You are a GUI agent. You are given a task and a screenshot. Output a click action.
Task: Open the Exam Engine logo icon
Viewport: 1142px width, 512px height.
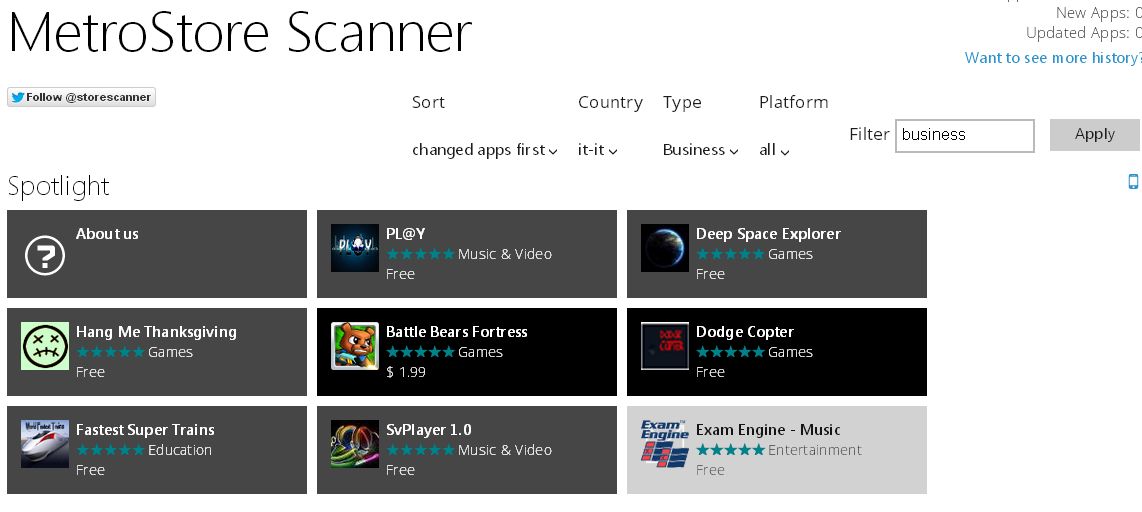pos(664,444)
